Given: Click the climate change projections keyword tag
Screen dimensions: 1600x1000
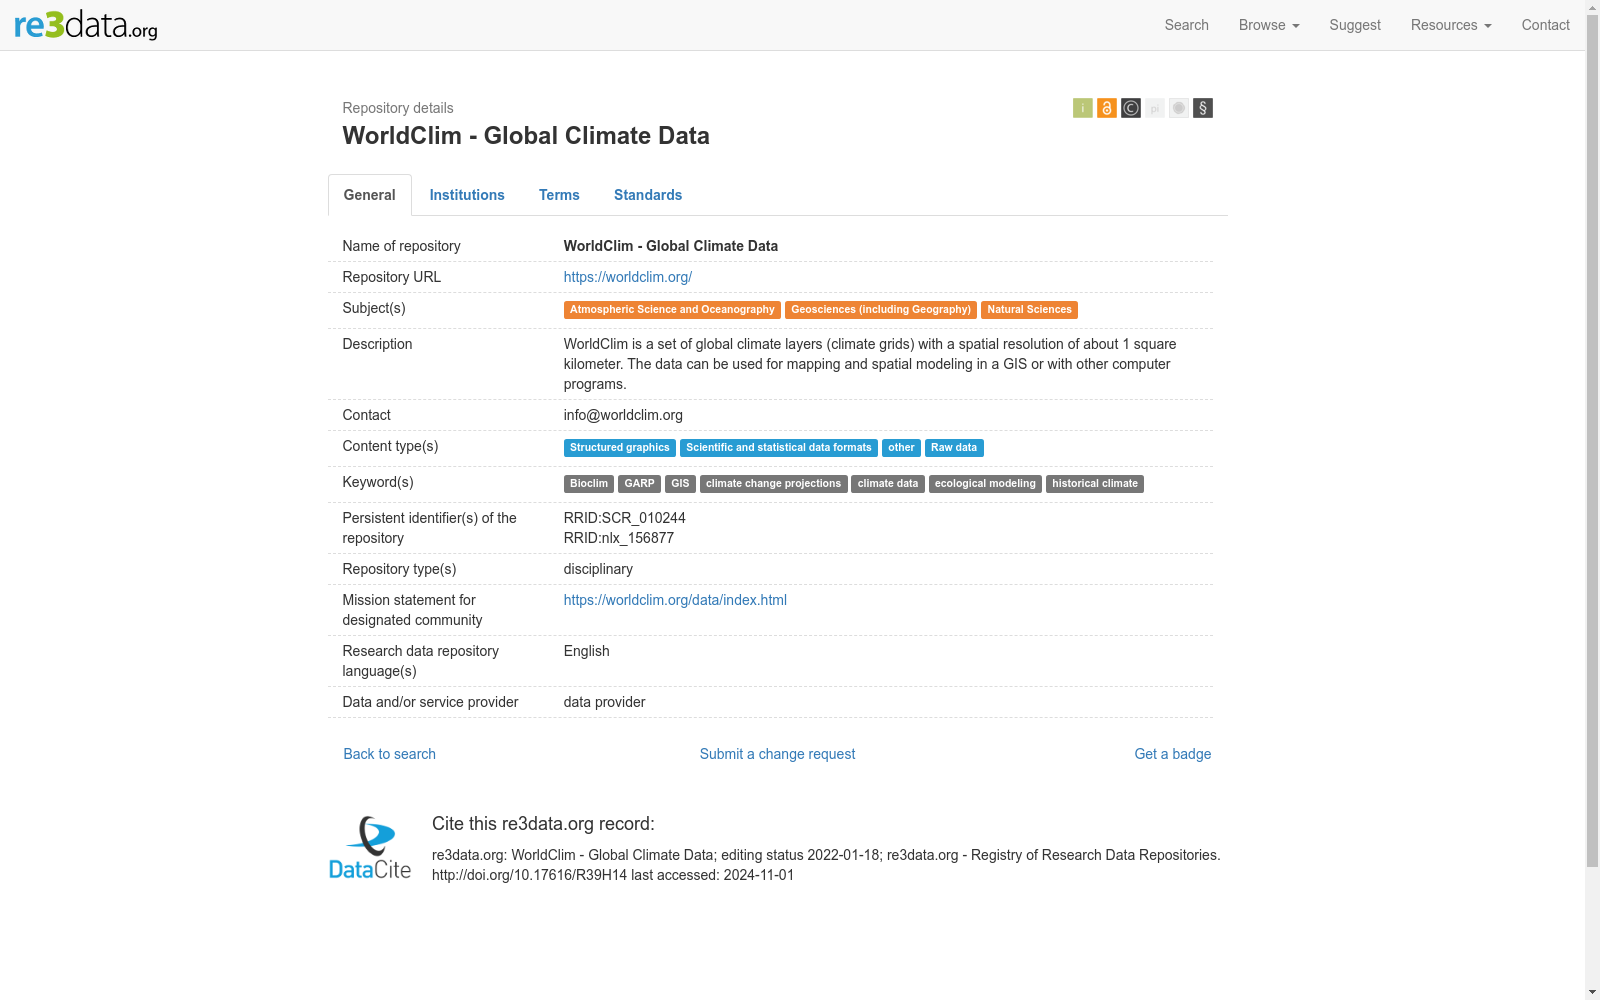Looking at the screenshot, I should [x=774, y=484].
